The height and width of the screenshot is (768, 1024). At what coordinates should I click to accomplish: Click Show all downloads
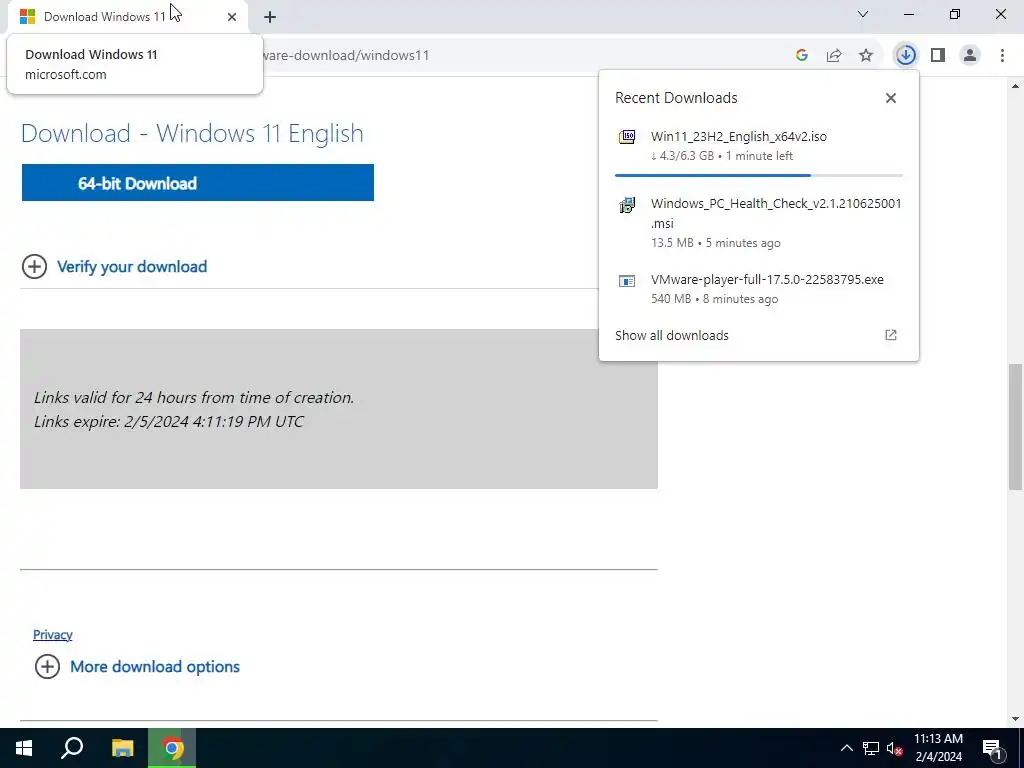tap(671, 335)
